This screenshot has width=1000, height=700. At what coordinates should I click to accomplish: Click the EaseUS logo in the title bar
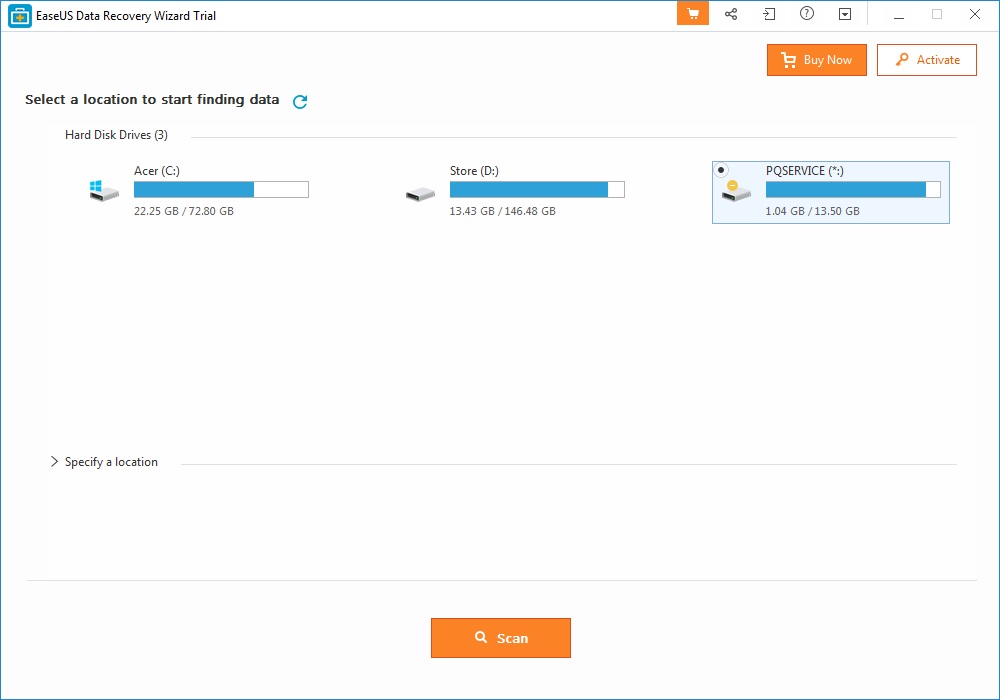(19, 15)
